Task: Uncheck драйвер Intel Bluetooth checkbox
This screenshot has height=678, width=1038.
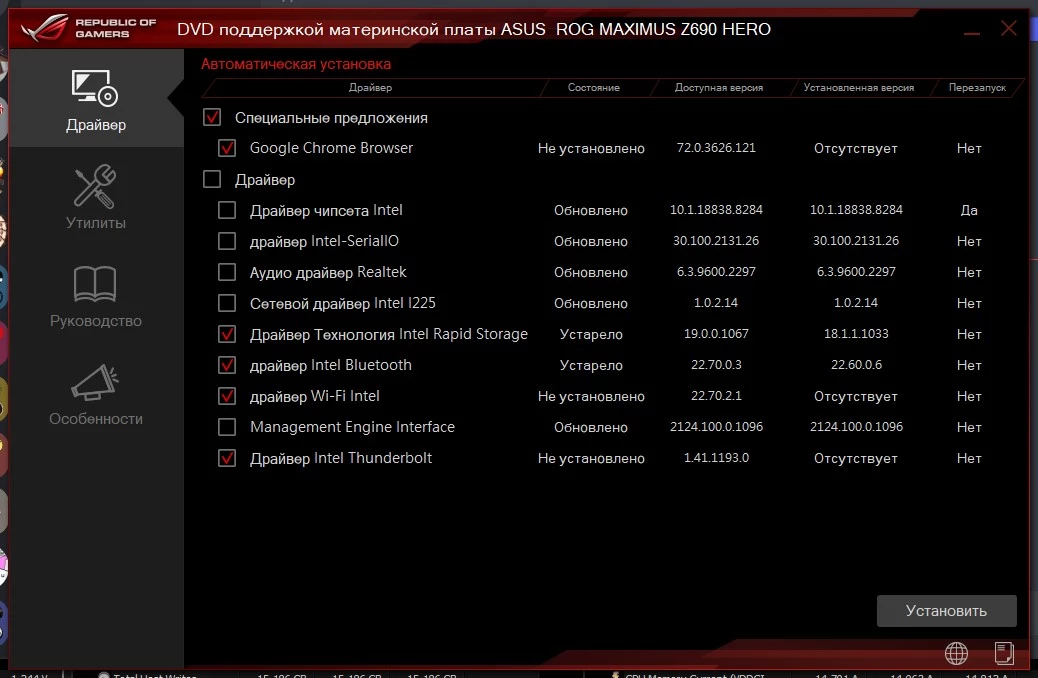Action: [227, 365]
